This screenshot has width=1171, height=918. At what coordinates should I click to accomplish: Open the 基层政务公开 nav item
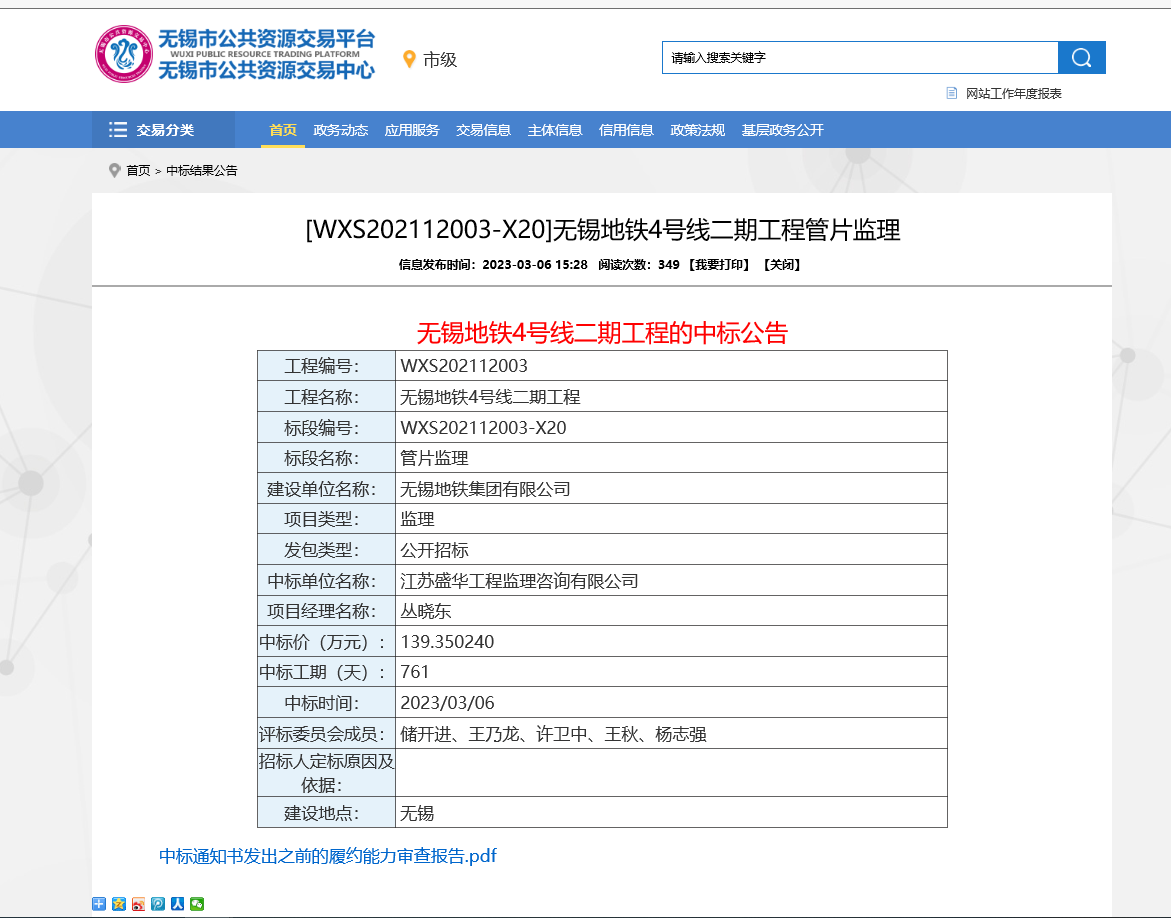point(783,130)
